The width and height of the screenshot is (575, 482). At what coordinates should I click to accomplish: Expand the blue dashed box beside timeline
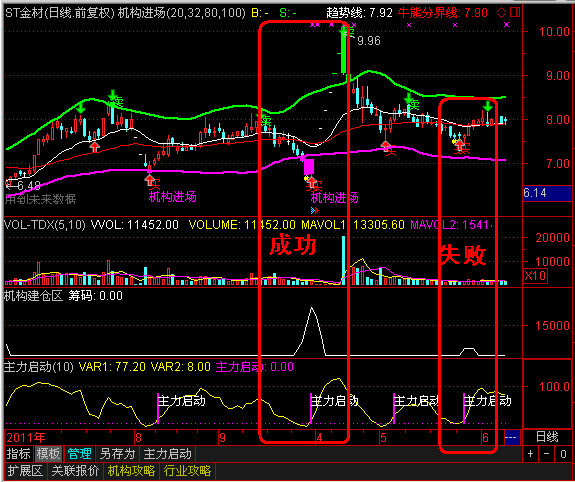[x=512, y=438]
